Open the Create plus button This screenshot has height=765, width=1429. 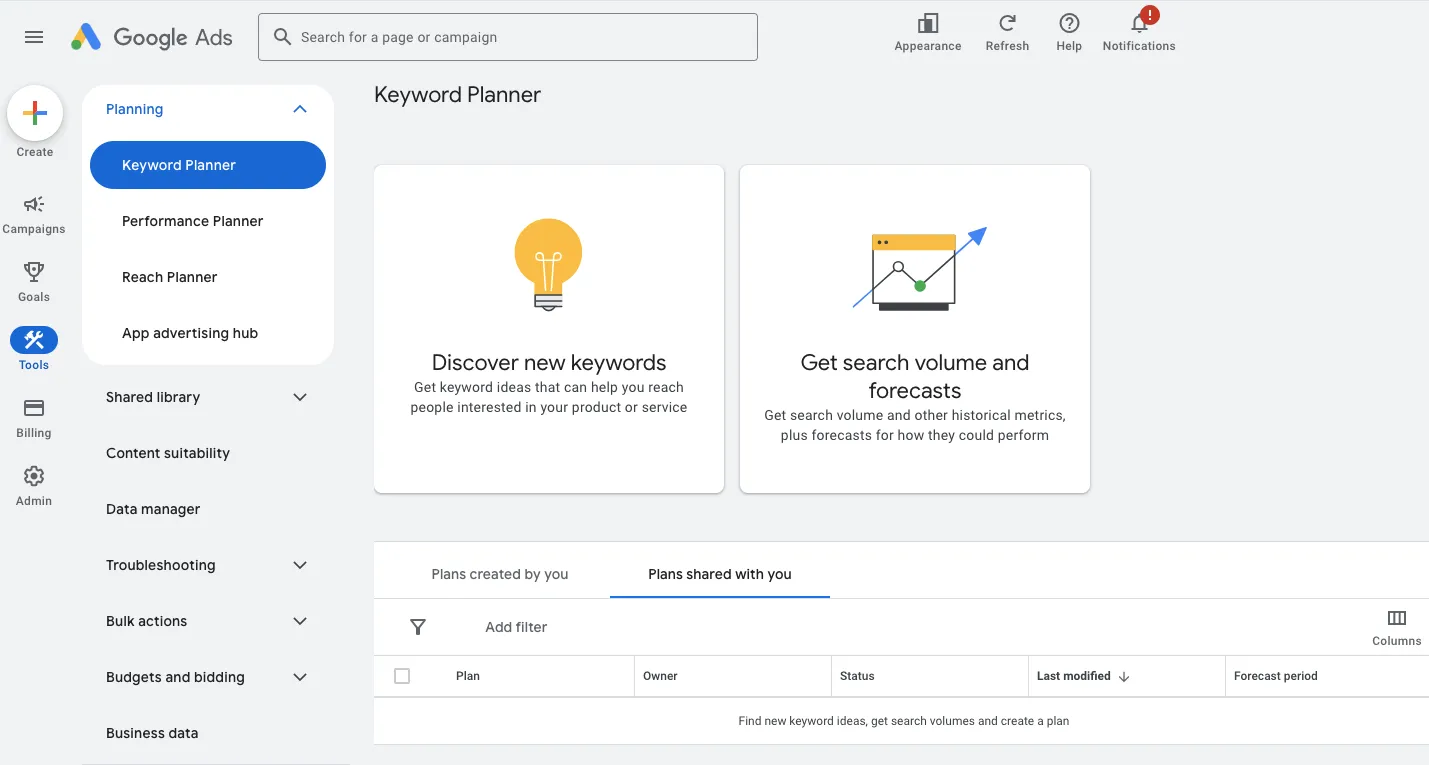[x=35, y=112]
